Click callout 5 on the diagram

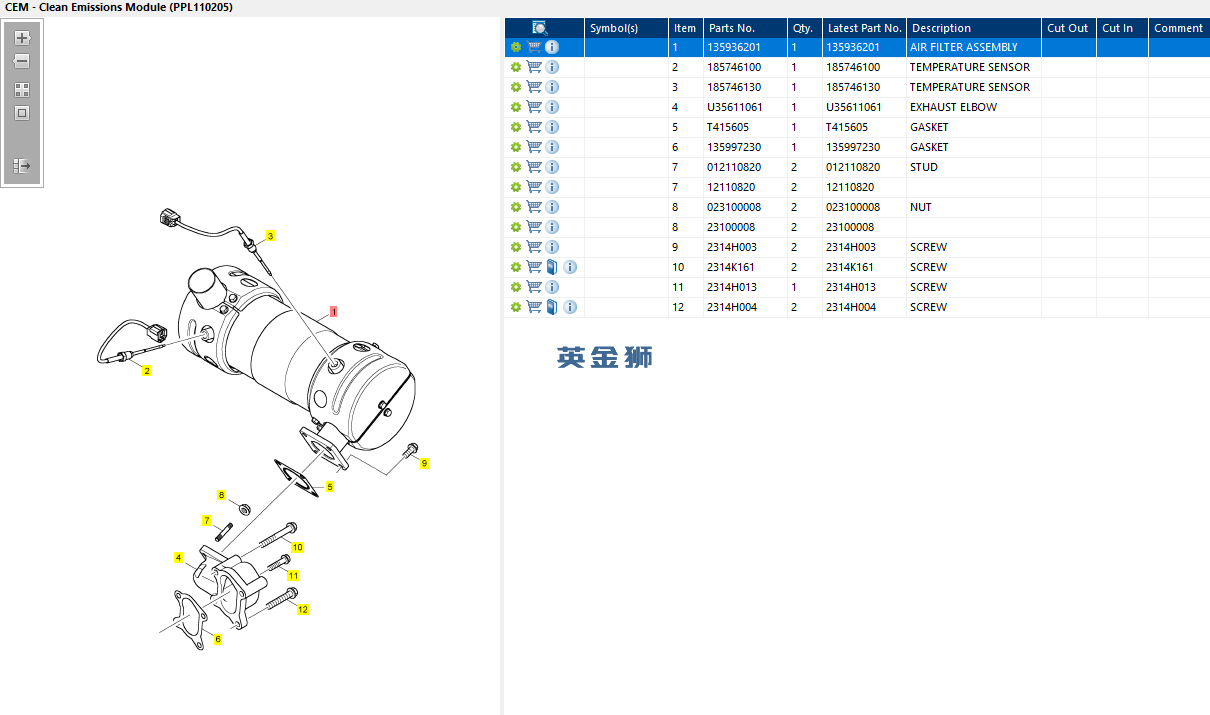pos(330,487)
